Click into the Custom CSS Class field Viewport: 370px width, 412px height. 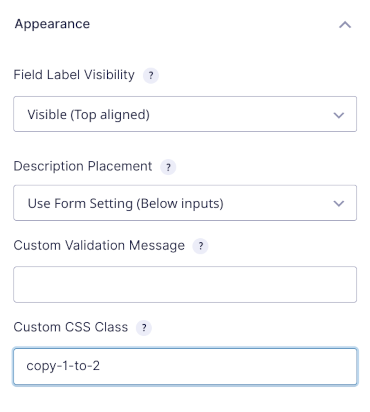[185, 366]
